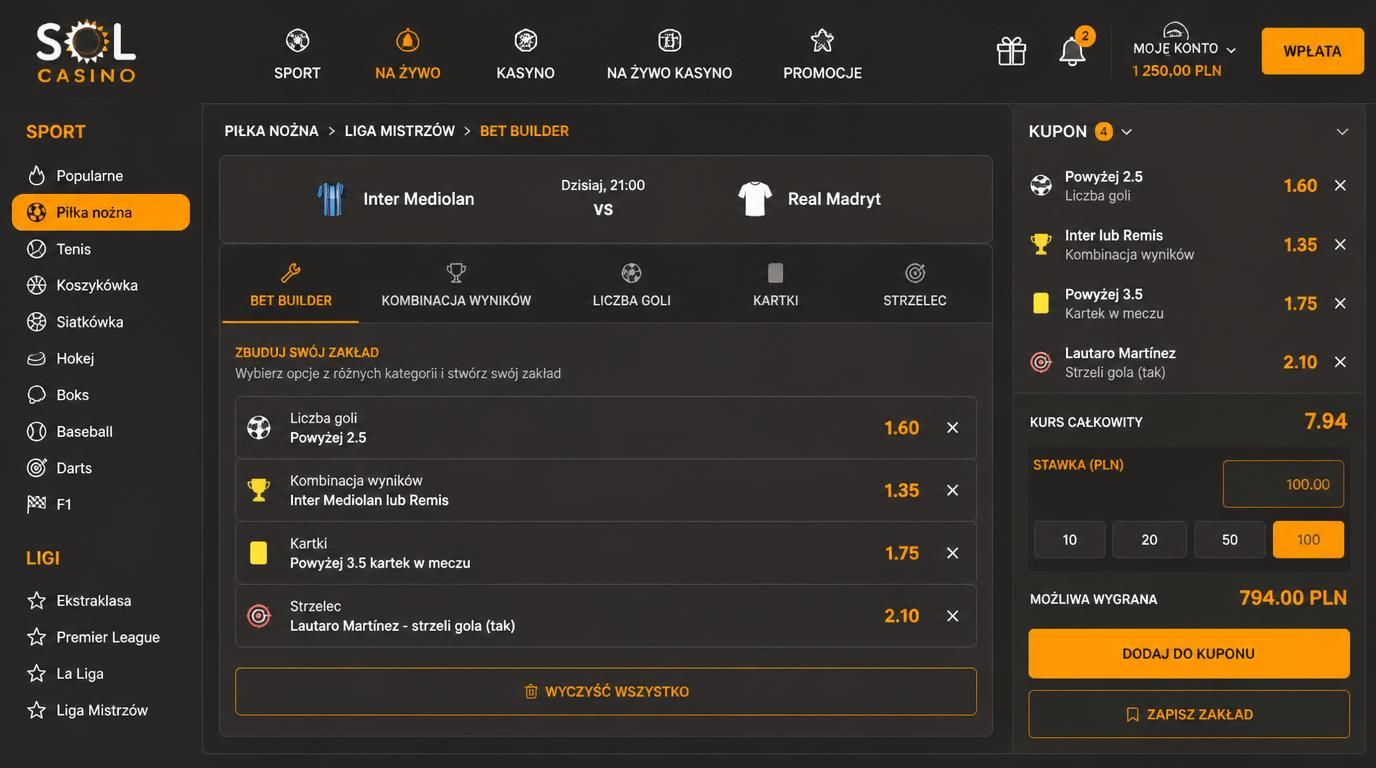
Task: Remove Inter lub Remis from the coupon
Action: pyautogui.click(x=1340, y=245)
